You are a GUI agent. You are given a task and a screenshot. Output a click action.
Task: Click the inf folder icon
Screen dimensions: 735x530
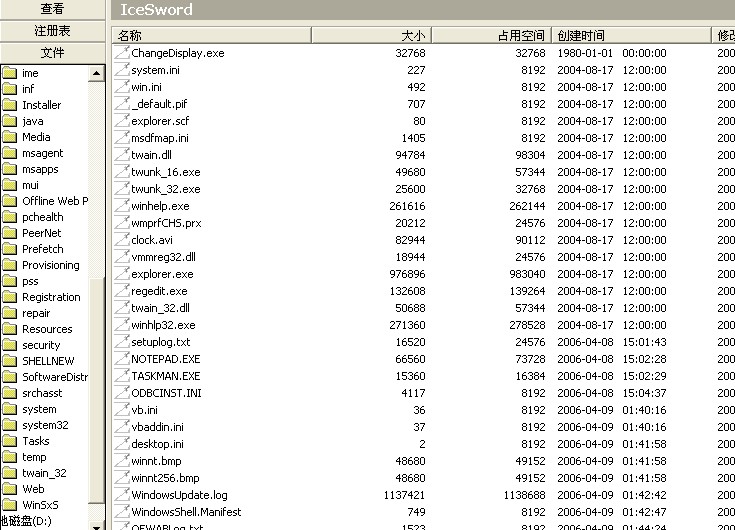pyautogui.click(x=9, y=89)
